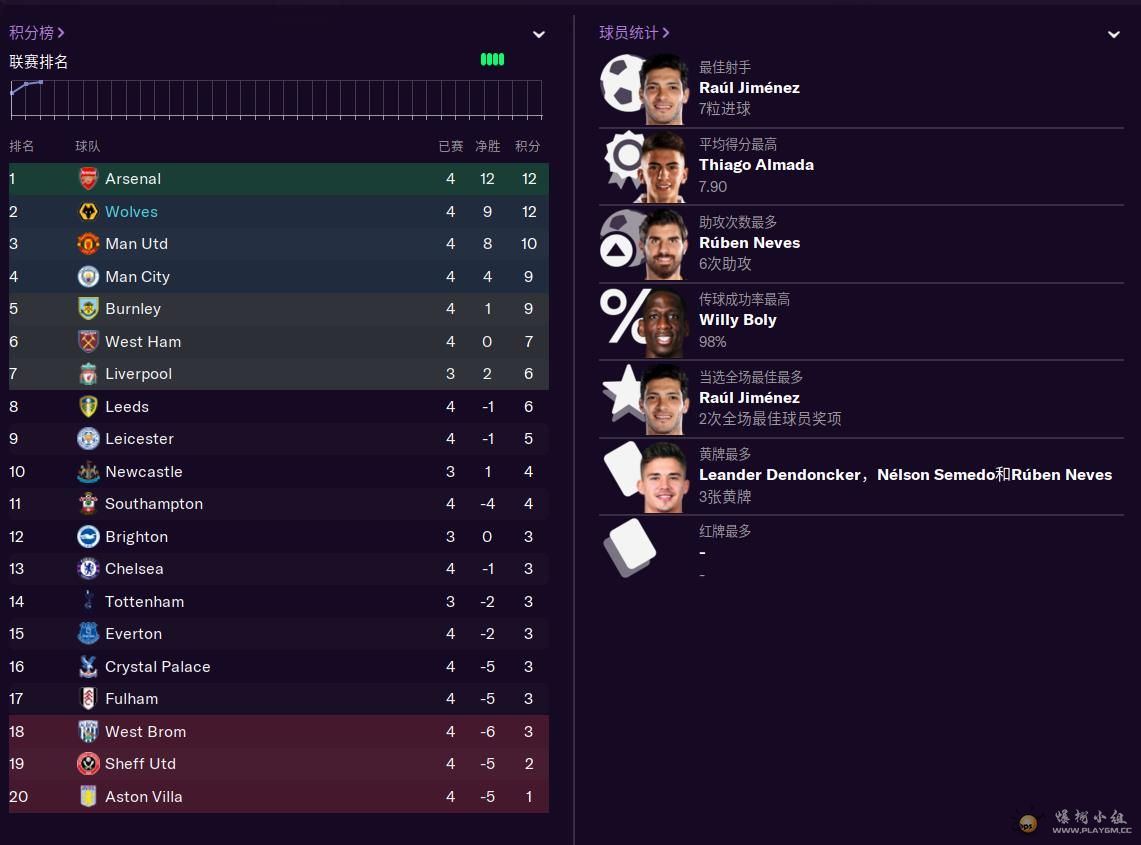Viewport: 1141px width, 845px height.
Task: Click the red cards icon
Action: (630, 547)
